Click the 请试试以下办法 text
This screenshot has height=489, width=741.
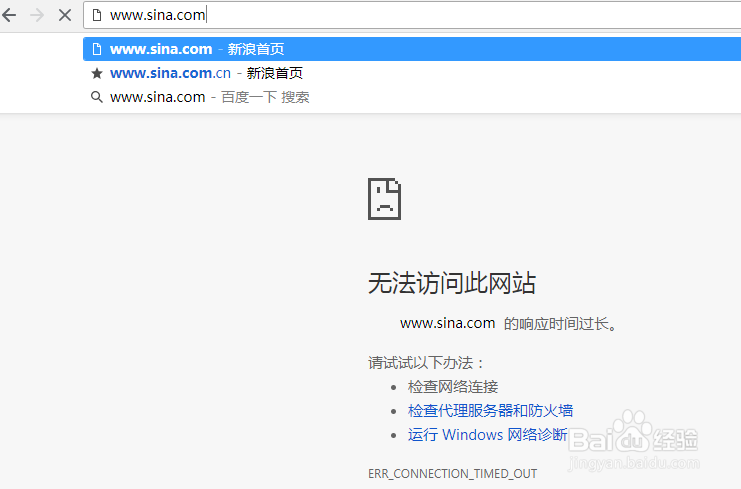tap(426, 363)
